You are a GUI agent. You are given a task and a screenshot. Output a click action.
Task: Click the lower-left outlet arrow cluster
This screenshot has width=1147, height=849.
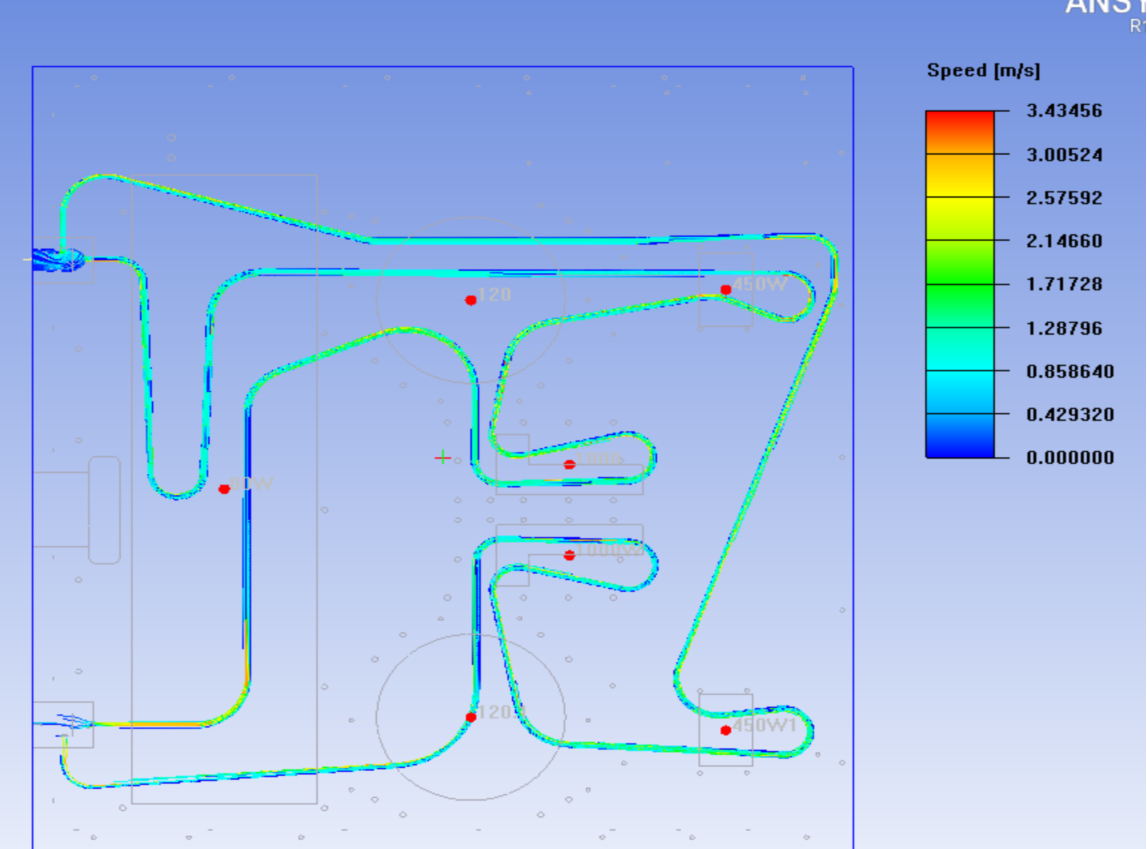70,720
